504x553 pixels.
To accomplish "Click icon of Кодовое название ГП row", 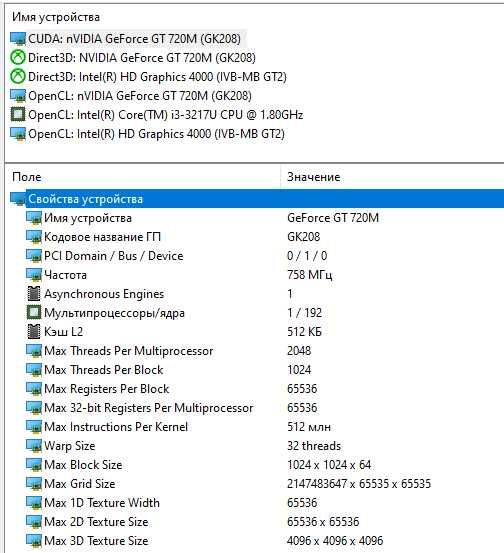I will (34, 237).
